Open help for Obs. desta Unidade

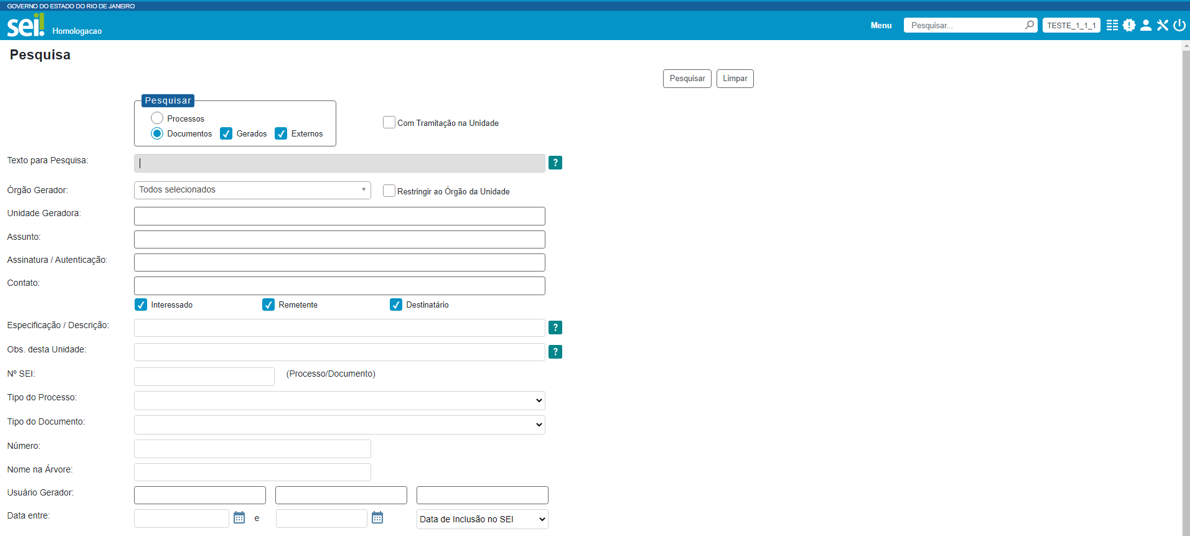point(555,352)
